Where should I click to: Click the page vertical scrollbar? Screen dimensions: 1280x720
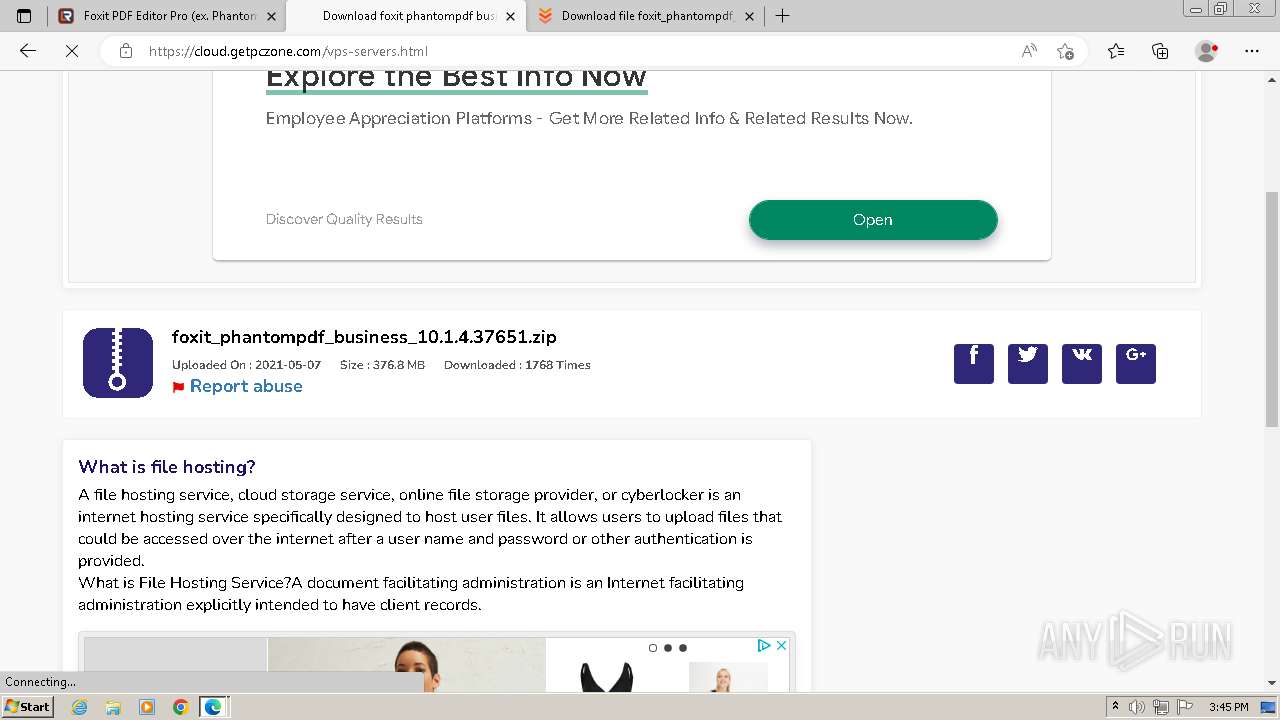pyautogui.click(x=1272, y=310)
